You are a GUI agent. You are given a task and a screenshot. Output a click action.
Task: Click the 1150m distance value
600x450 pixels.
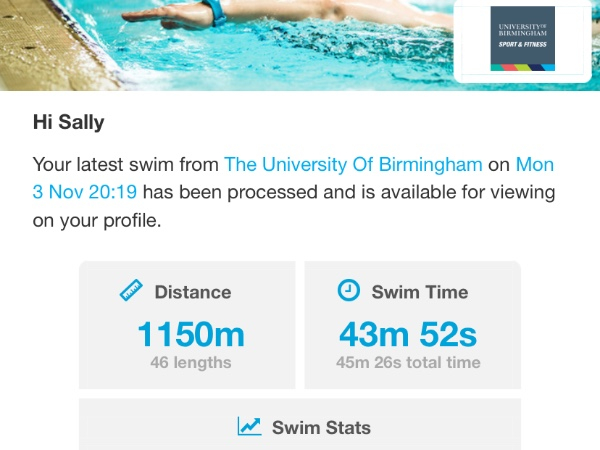pyautogui.click(x=190, y=333)
